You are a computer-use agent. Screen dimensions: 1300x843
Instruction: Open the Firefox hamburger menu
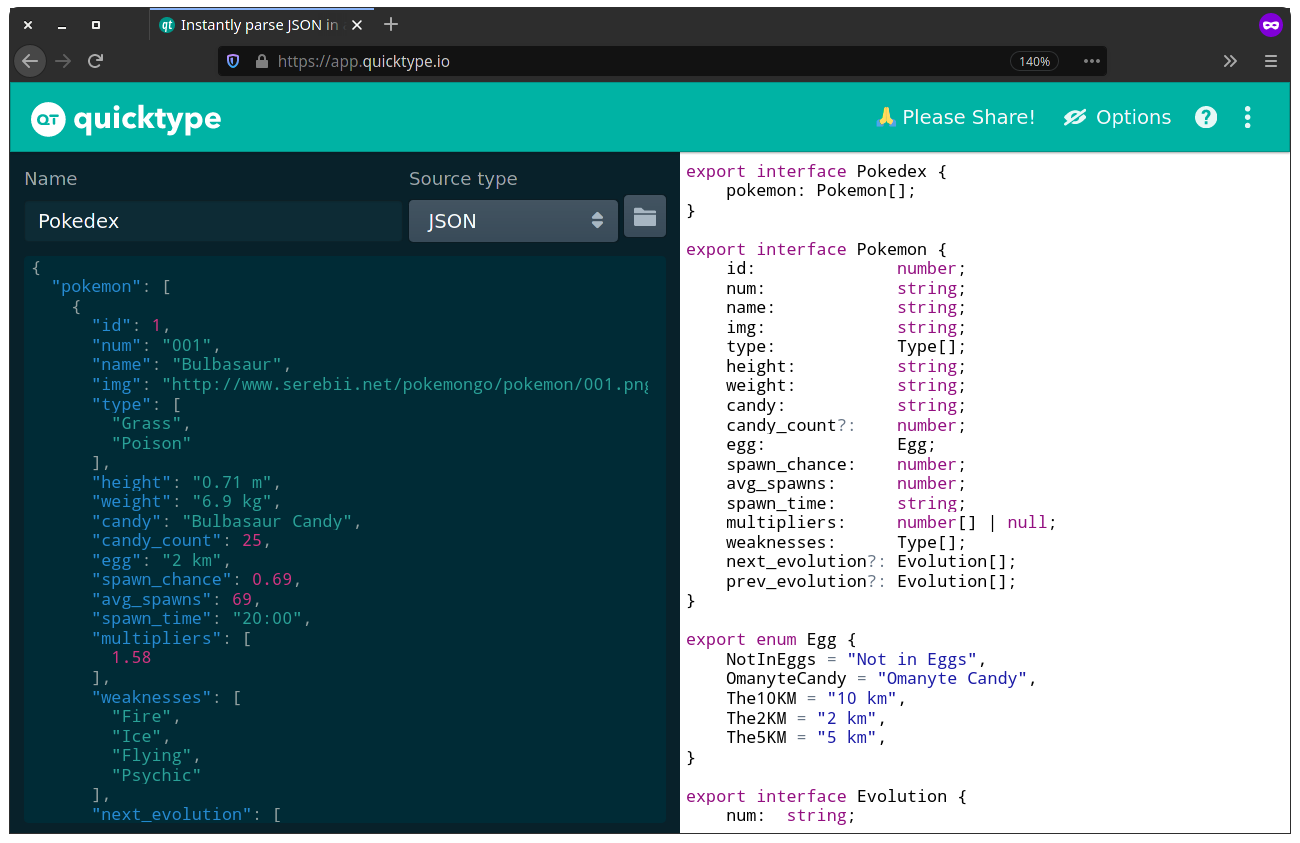point(1271,61)
